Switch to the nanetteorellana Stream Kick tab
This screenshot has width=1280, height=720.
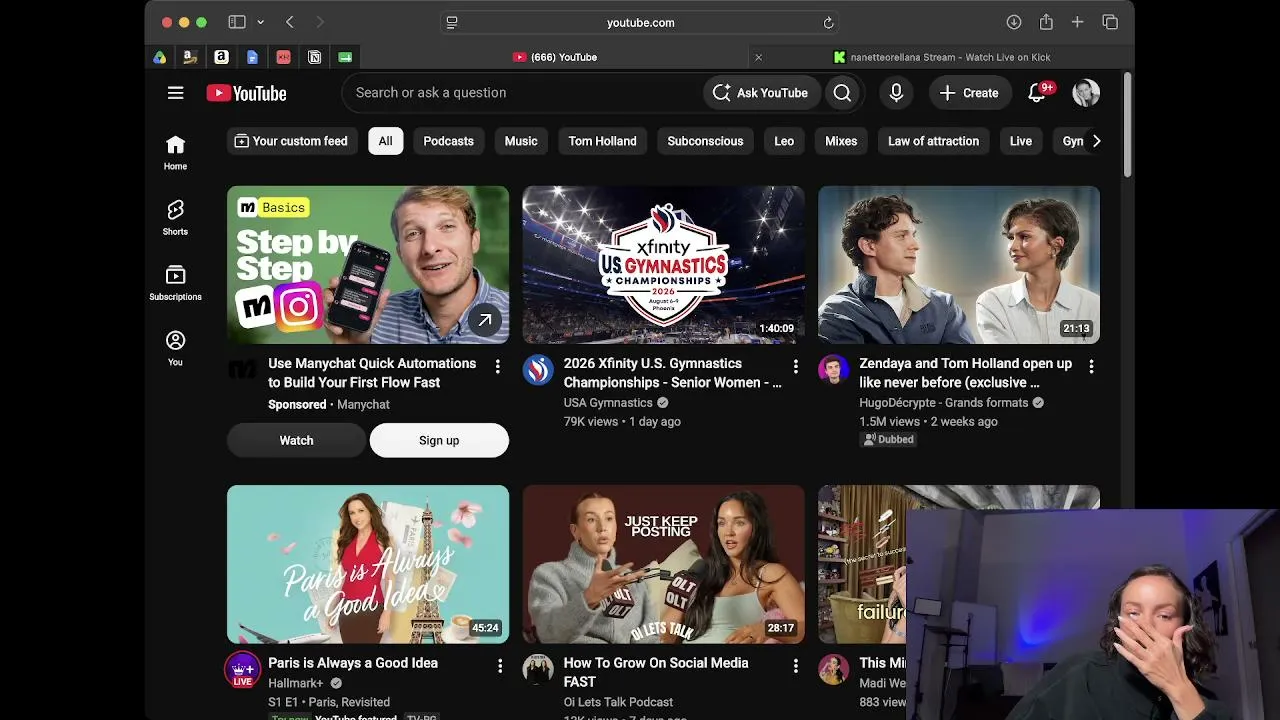point(942,57)
